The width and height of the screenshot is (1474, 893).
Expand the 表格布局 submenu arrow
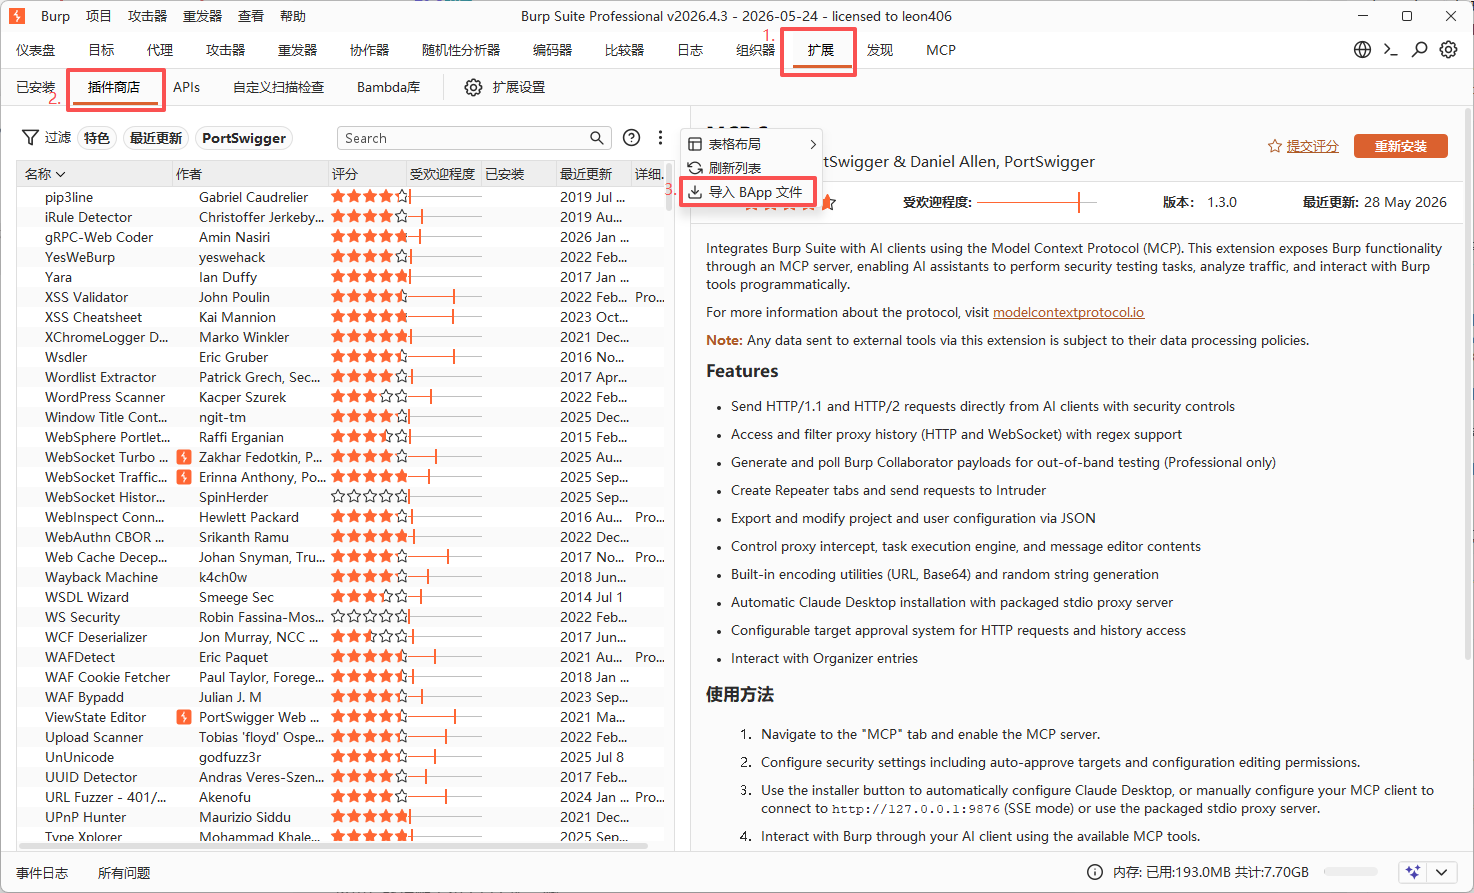pyautogui.click(x=813, y=144)
